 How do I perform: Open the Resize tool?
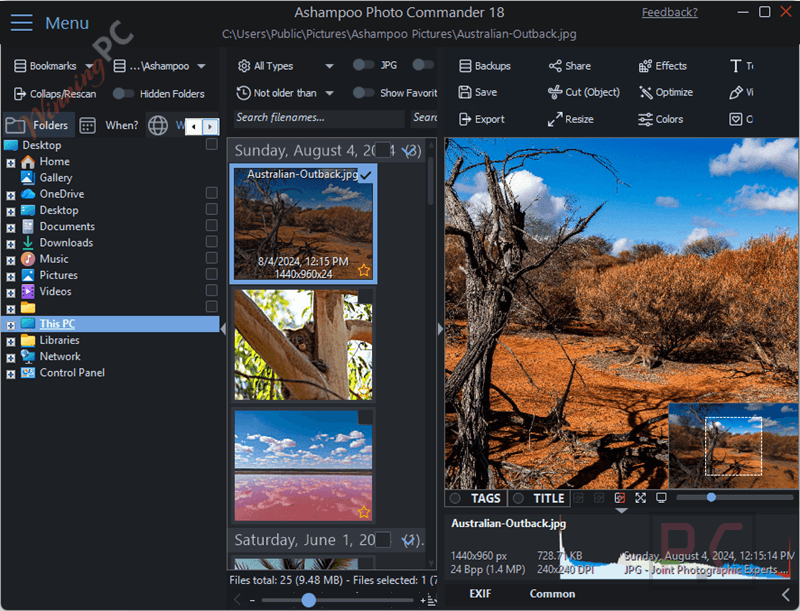(570, 119)
